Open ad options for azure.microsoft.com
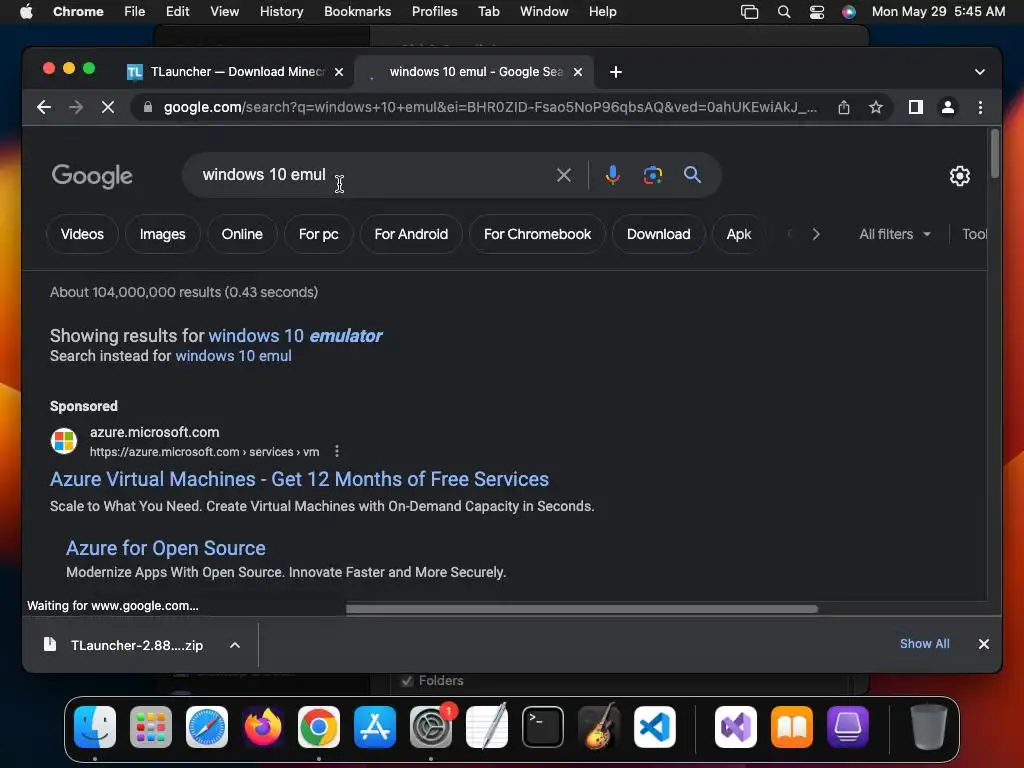Image resolution: width=1024 pixels, height=768 pixels. pos(337,451)
